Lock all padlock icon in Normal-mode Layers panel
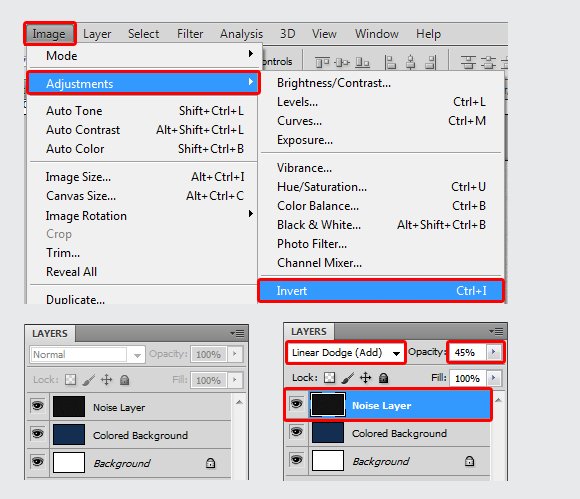Viewport: 580px width, 499px height. pos(125,380)
